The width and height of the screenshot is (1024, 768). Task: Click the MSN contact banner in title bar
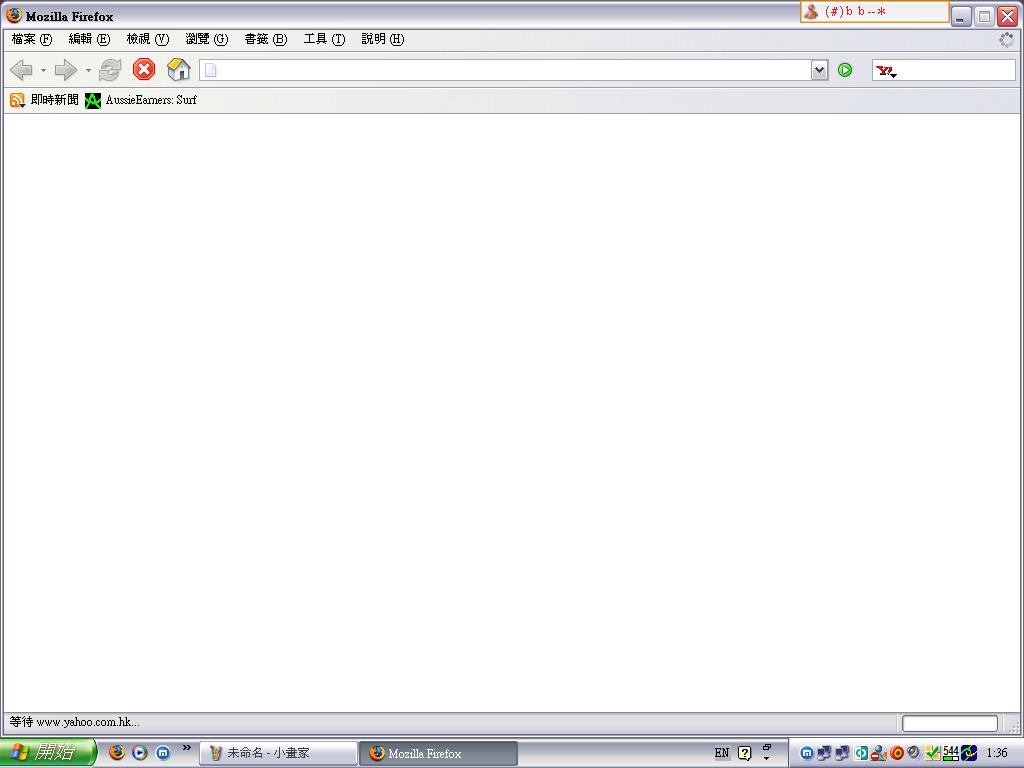click(x=874, y=12)
